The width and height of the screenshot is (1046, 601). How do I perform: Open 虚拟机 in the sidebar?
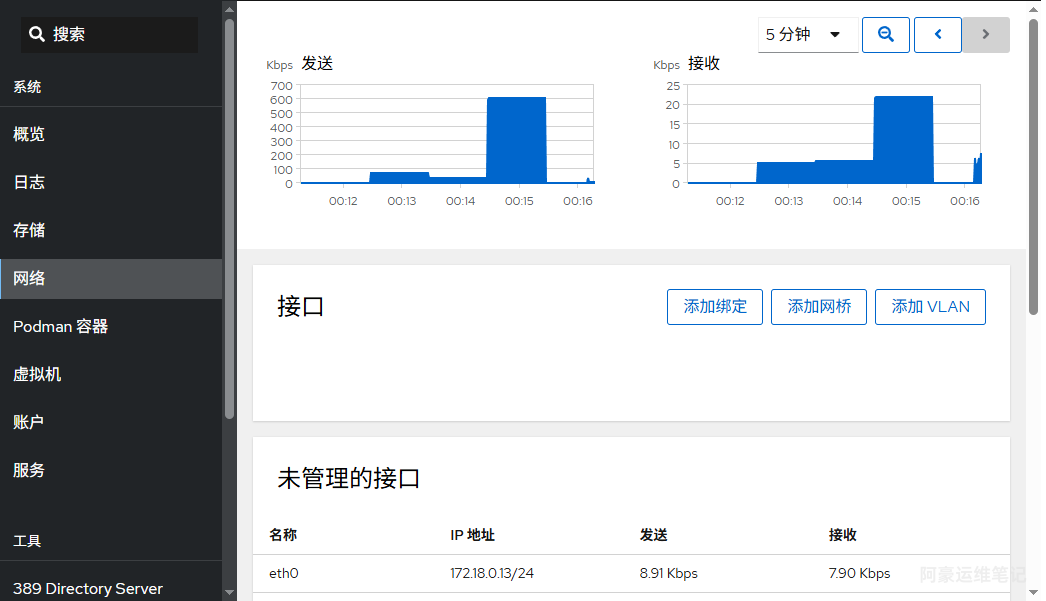111,374
